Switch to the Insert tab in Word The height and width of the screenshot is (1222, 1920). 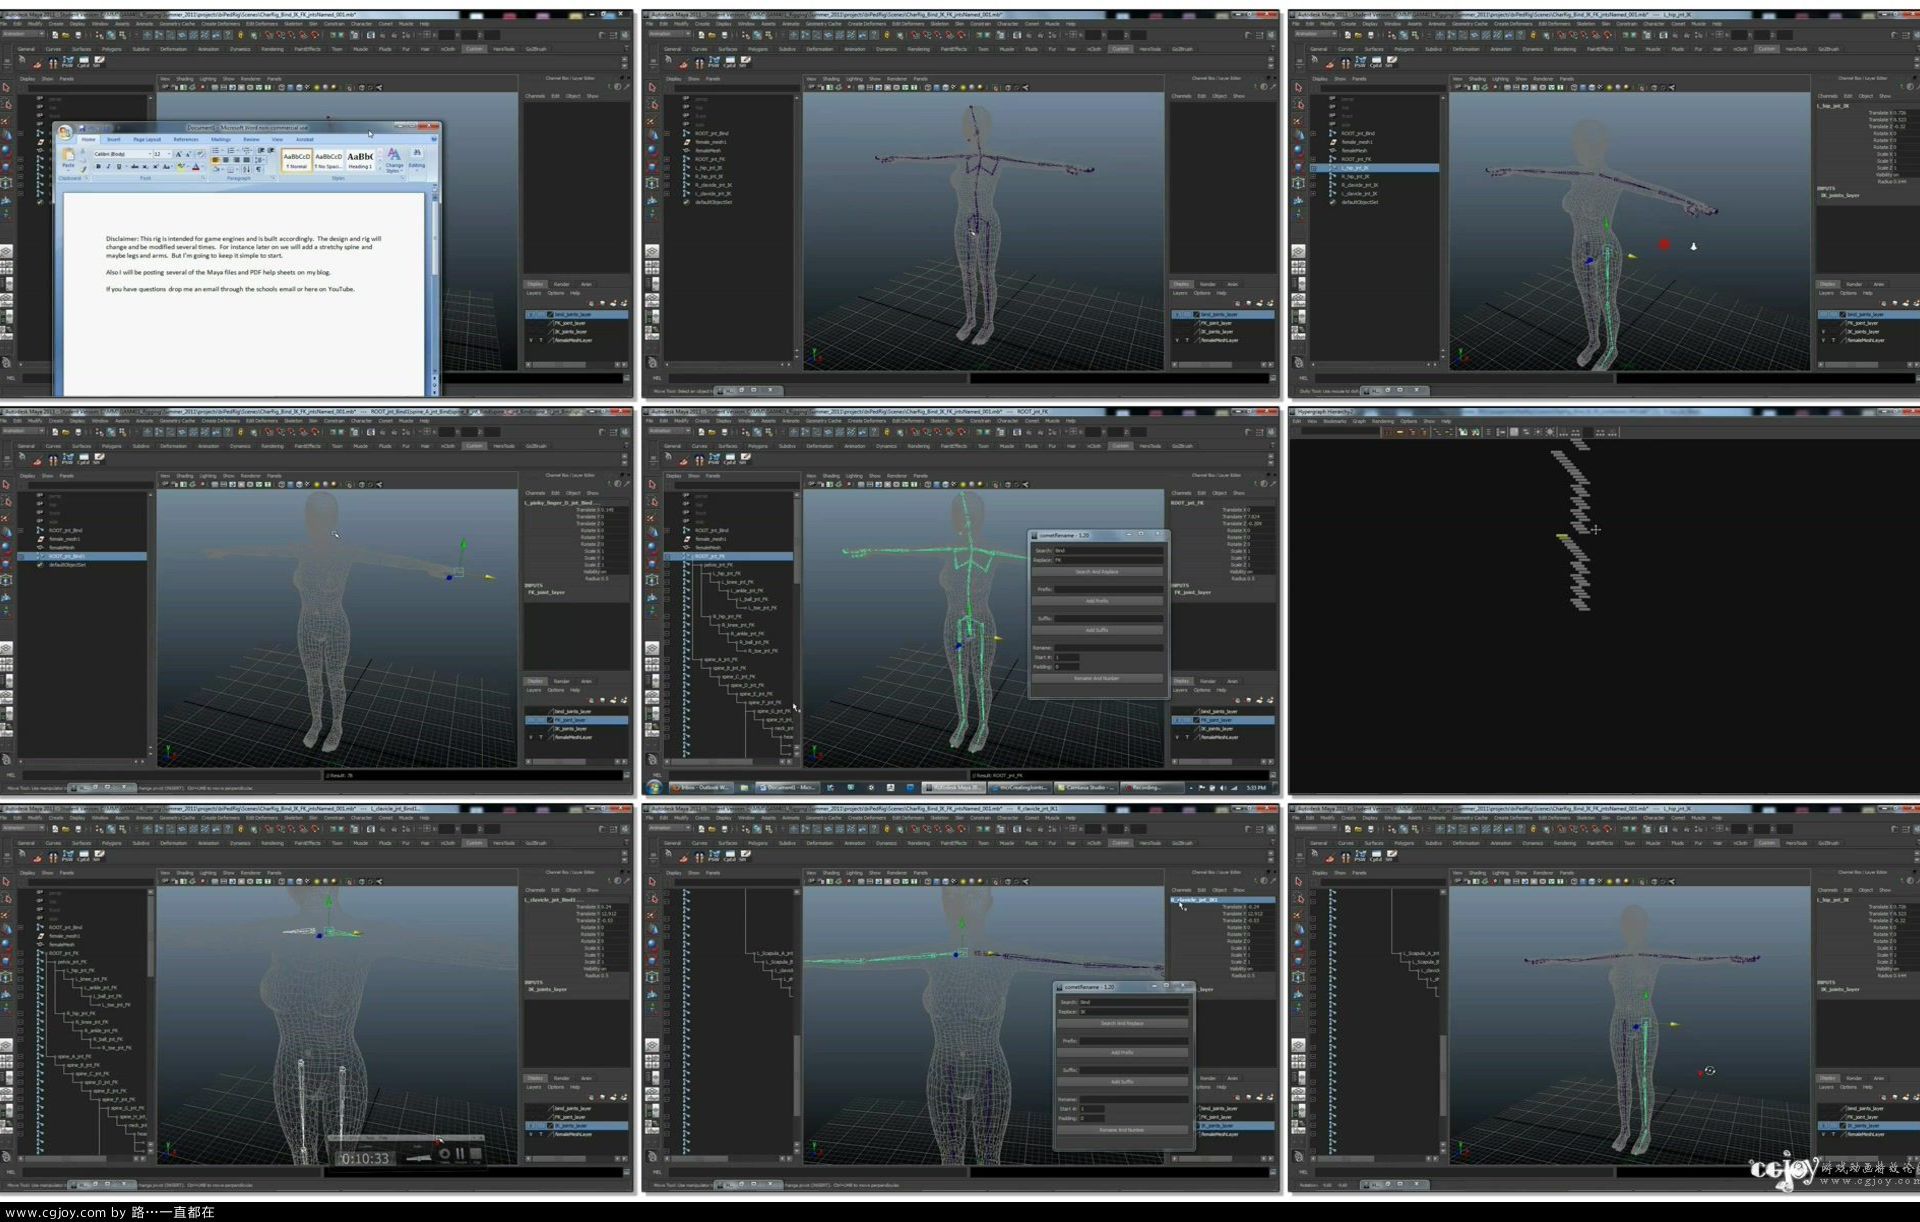114,140
